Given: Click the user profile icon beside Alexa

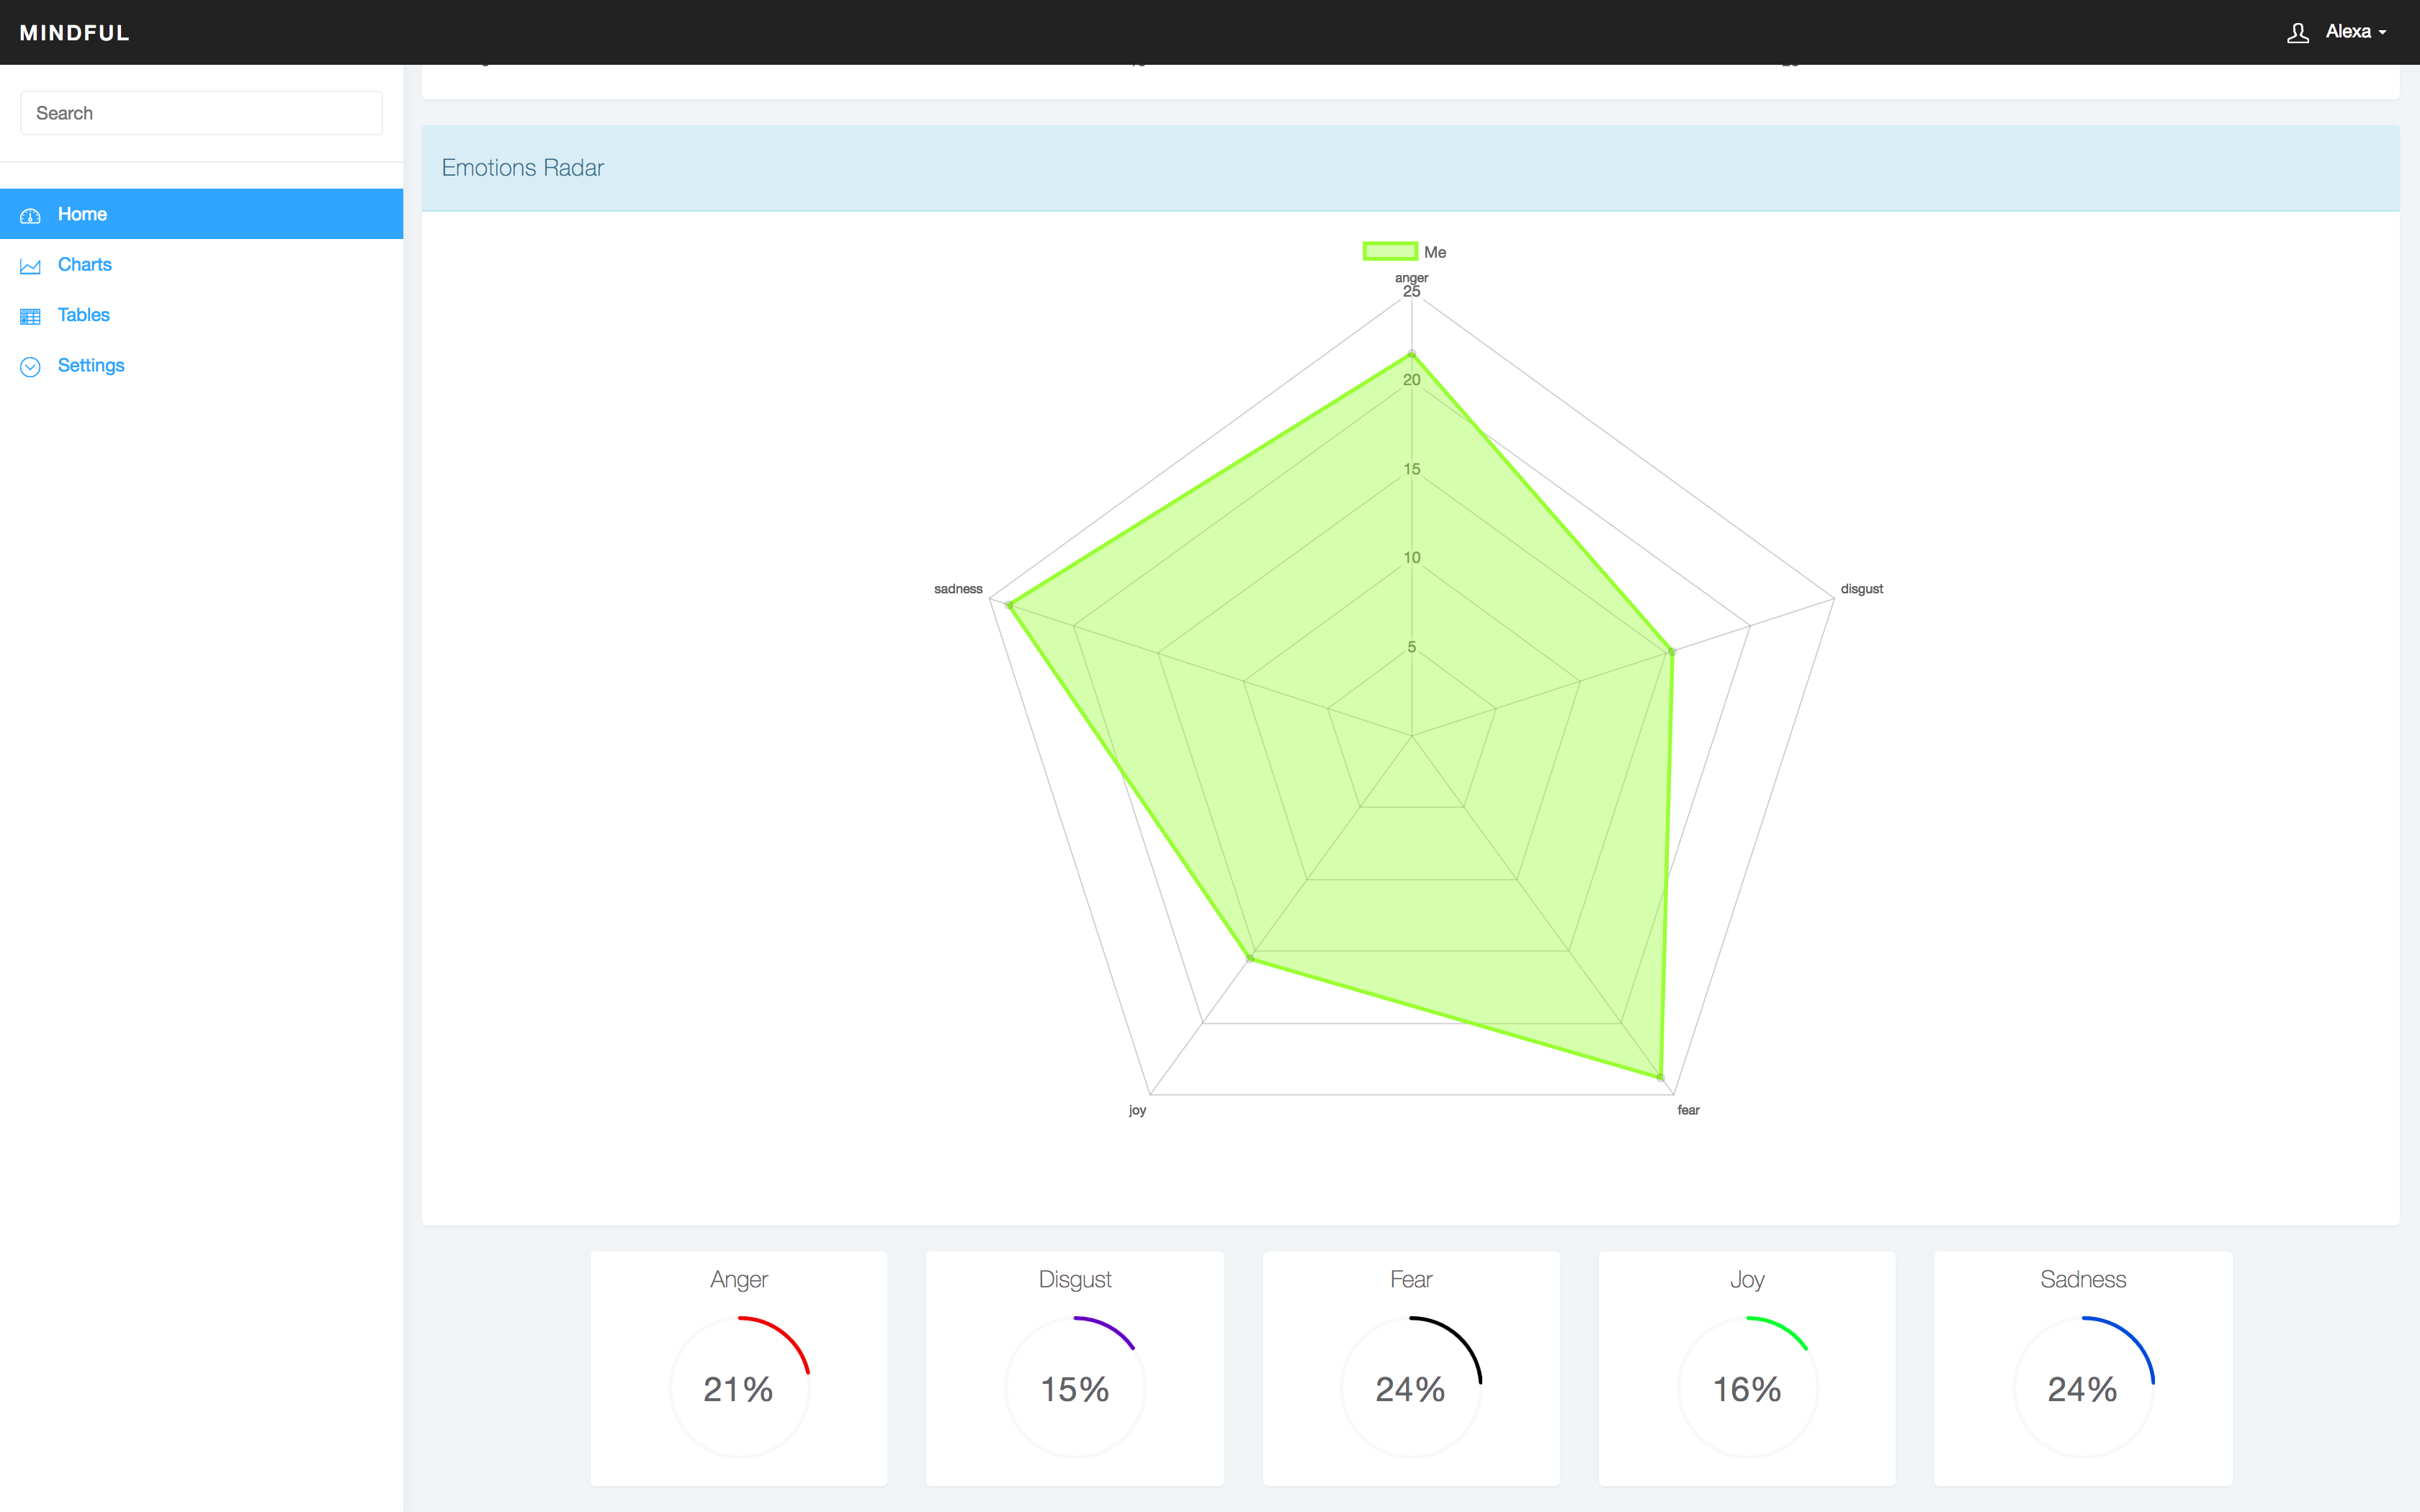Looking at the screenshot, I should tap(2297, 33).
